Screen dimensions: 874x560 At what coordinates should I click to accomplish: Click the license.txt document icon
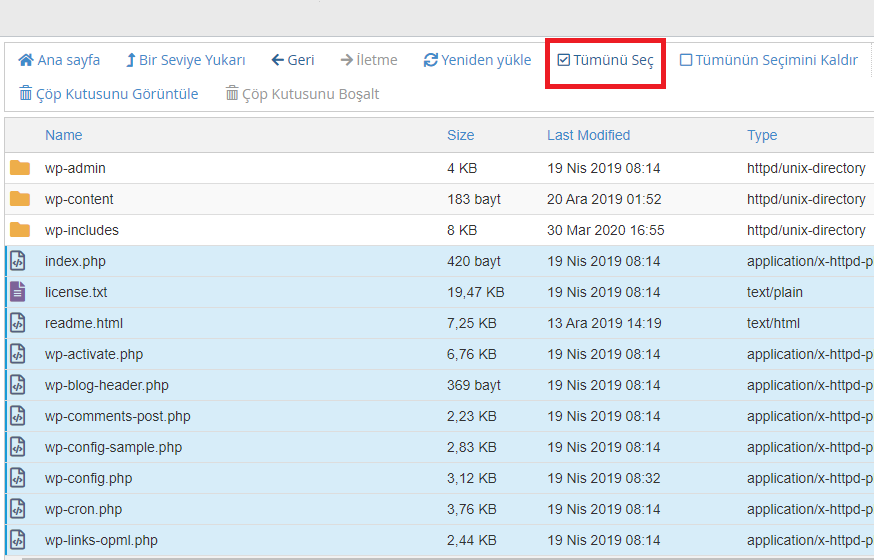(18, 292)
